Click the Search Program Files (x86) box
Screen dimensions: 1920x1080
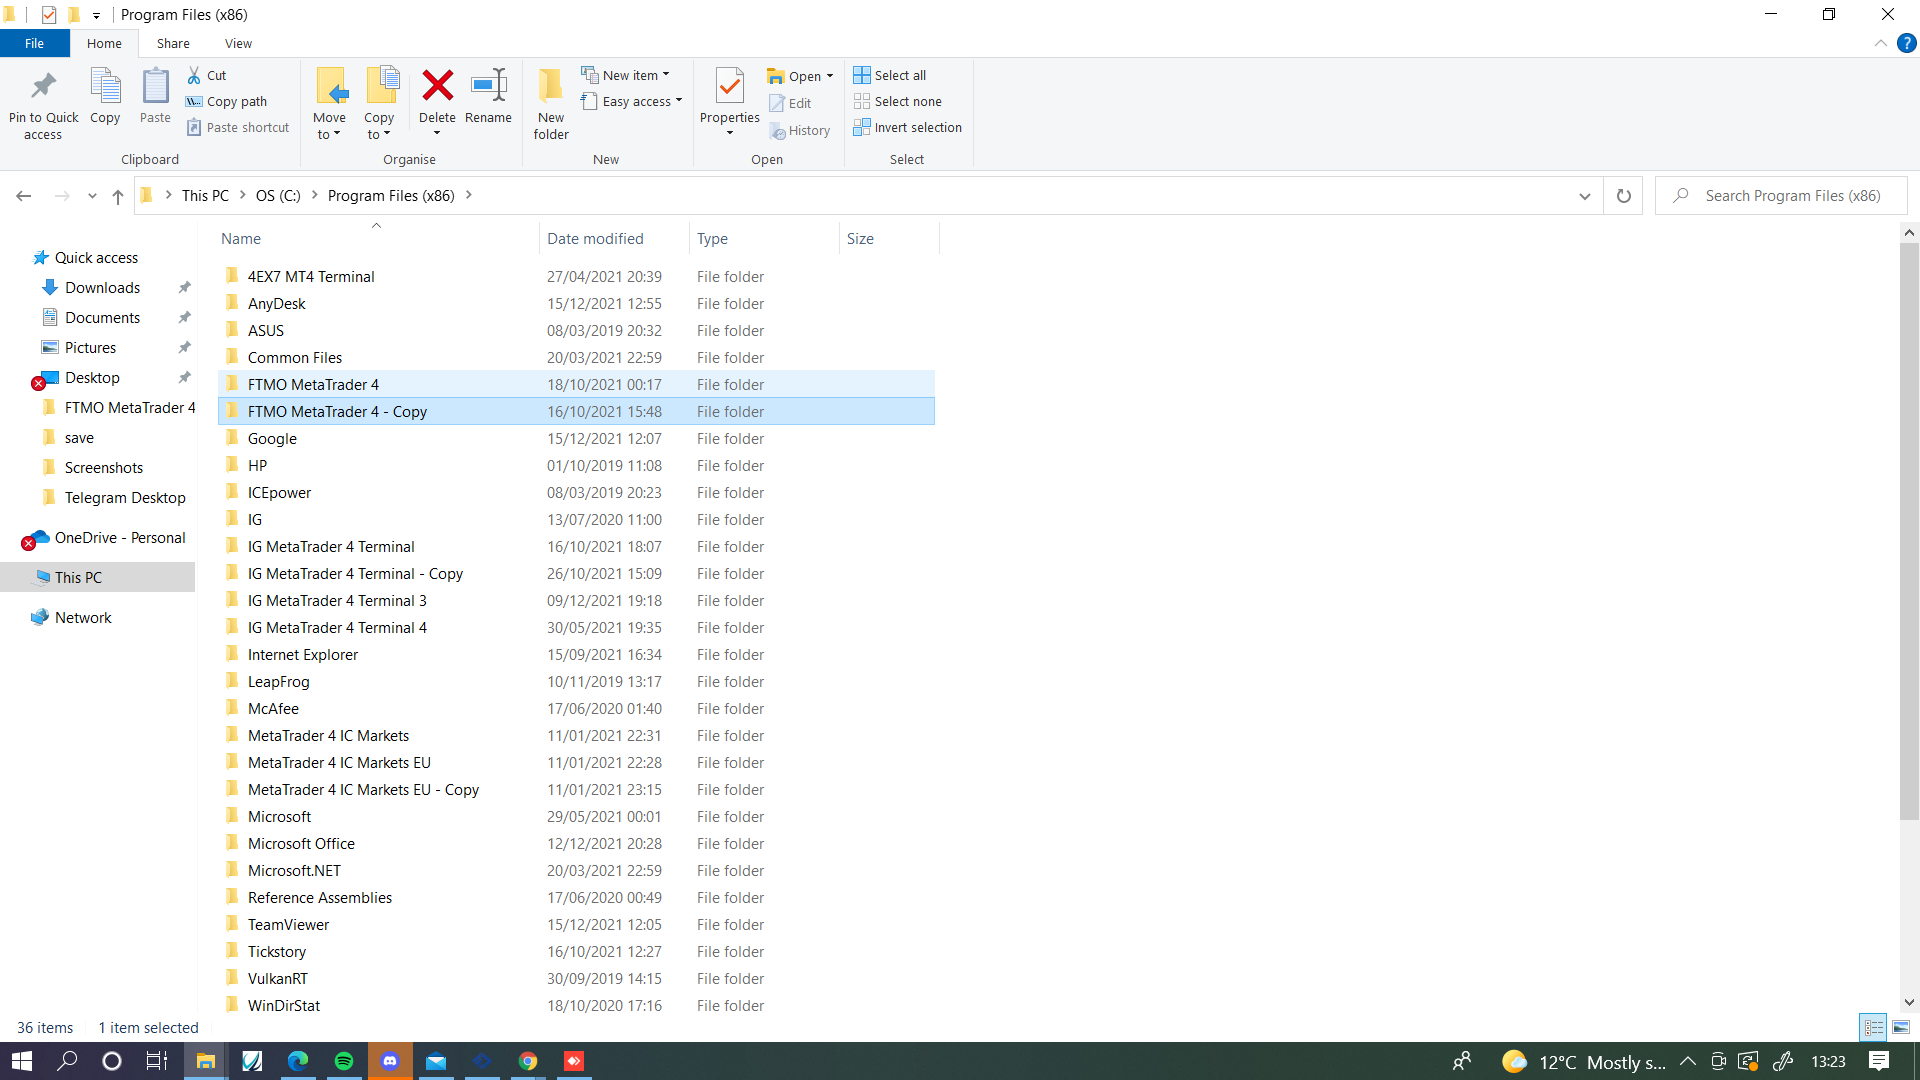1782,196
